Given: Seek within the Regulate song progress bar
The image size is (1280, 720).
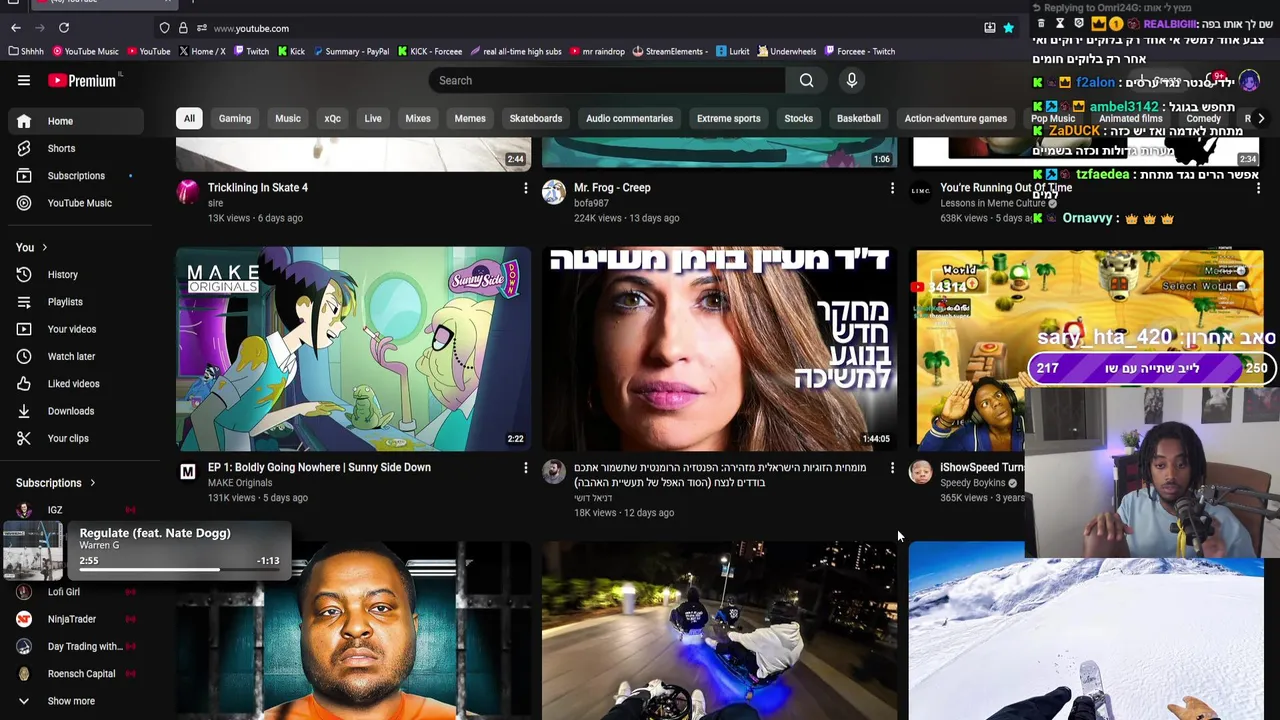Looking at the screenshot, I should pyautogui.click(x=178, y=570).
